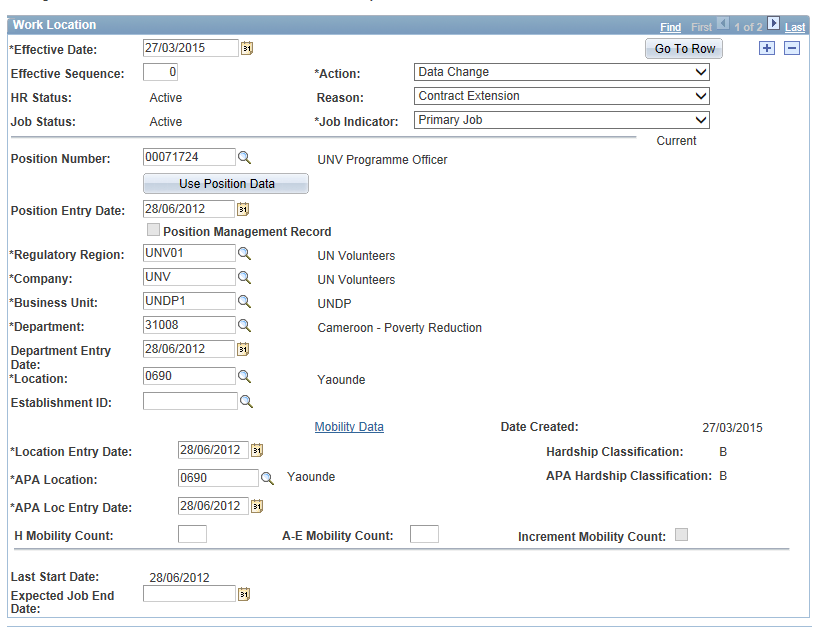838x627 pixels.
Task: Open the Action dropdown
Action: [x=562, y=72]
